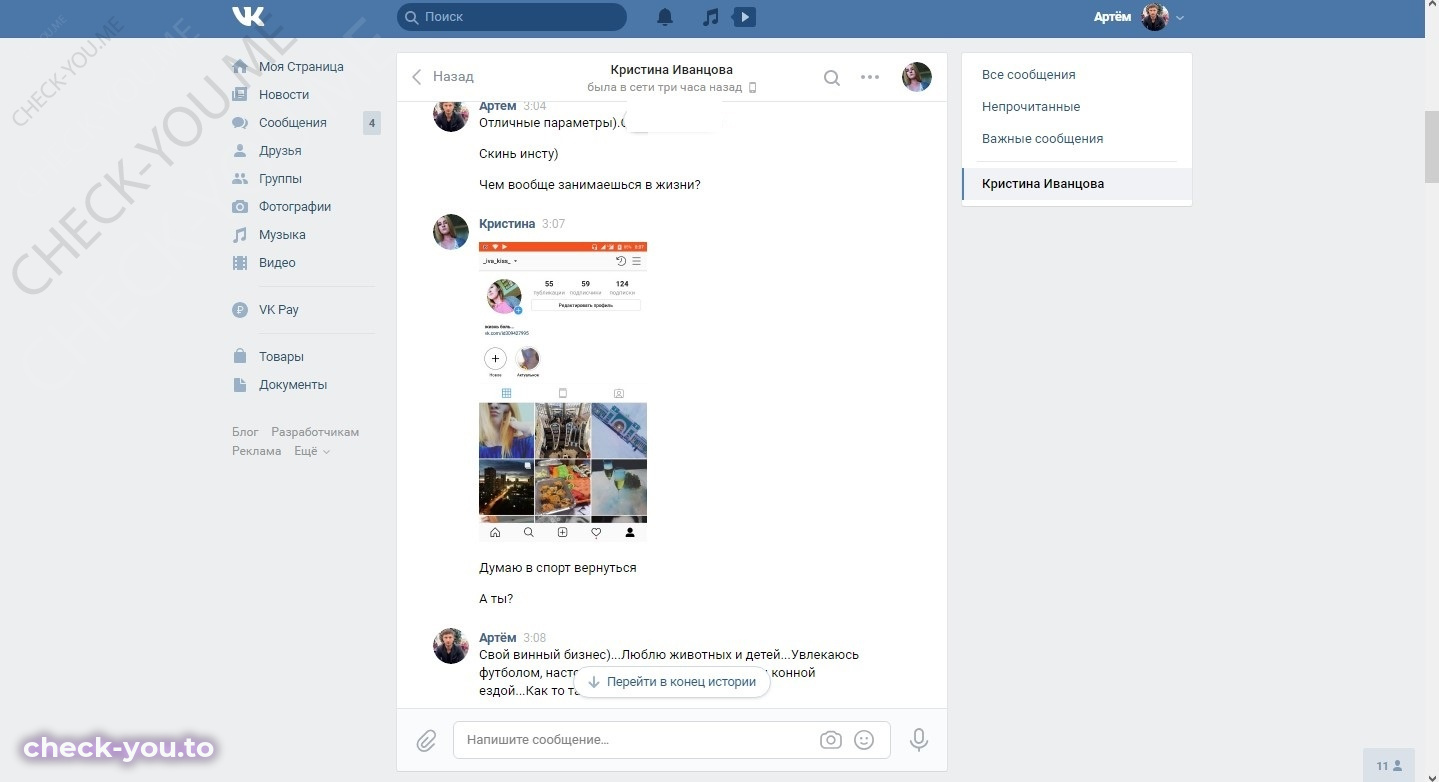Click the film icon beside Видео
Image resolution: width=1439 pixels, height=782 pixels.
point(240,263)
